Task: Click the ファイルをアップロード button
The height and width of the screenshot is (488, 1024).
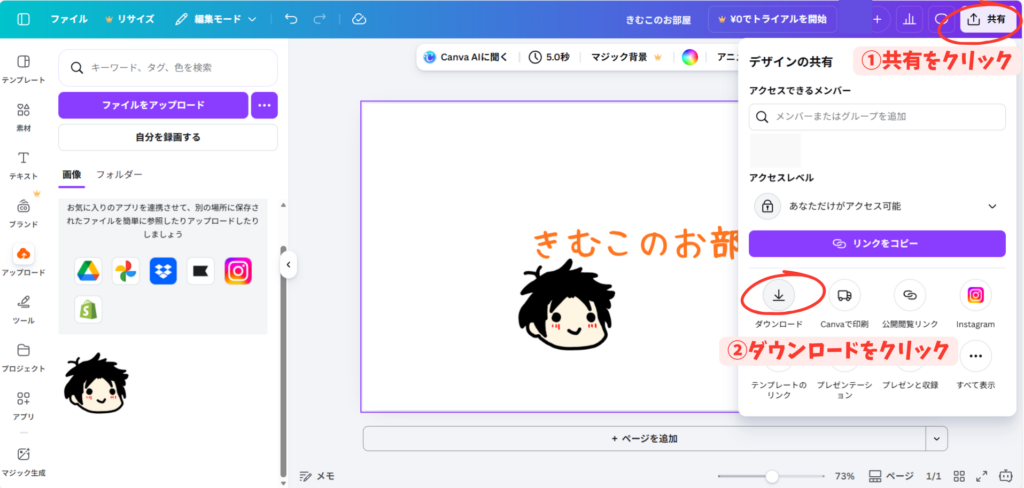Action: [153, 105]
